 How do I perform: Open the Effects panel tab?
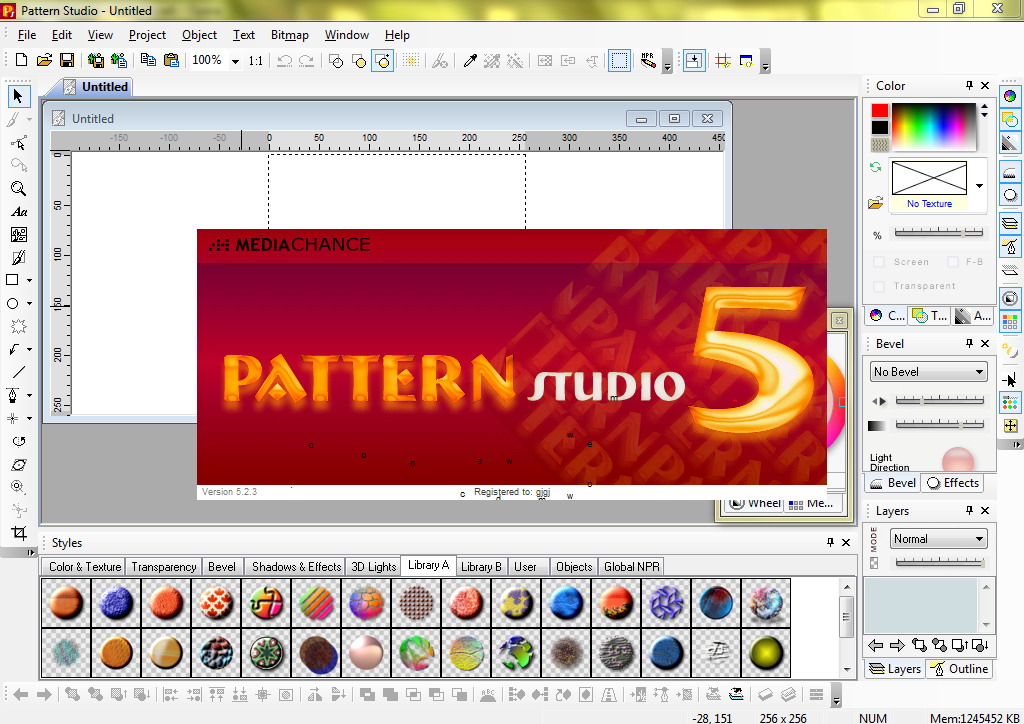[953, 483]
